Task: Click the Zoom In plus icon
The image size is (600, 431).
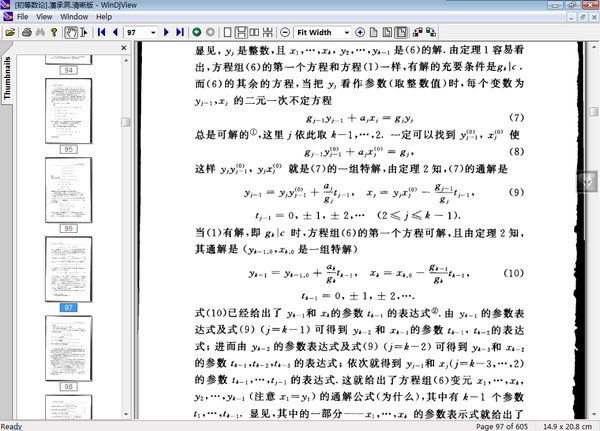Action: tap(360, 33)
